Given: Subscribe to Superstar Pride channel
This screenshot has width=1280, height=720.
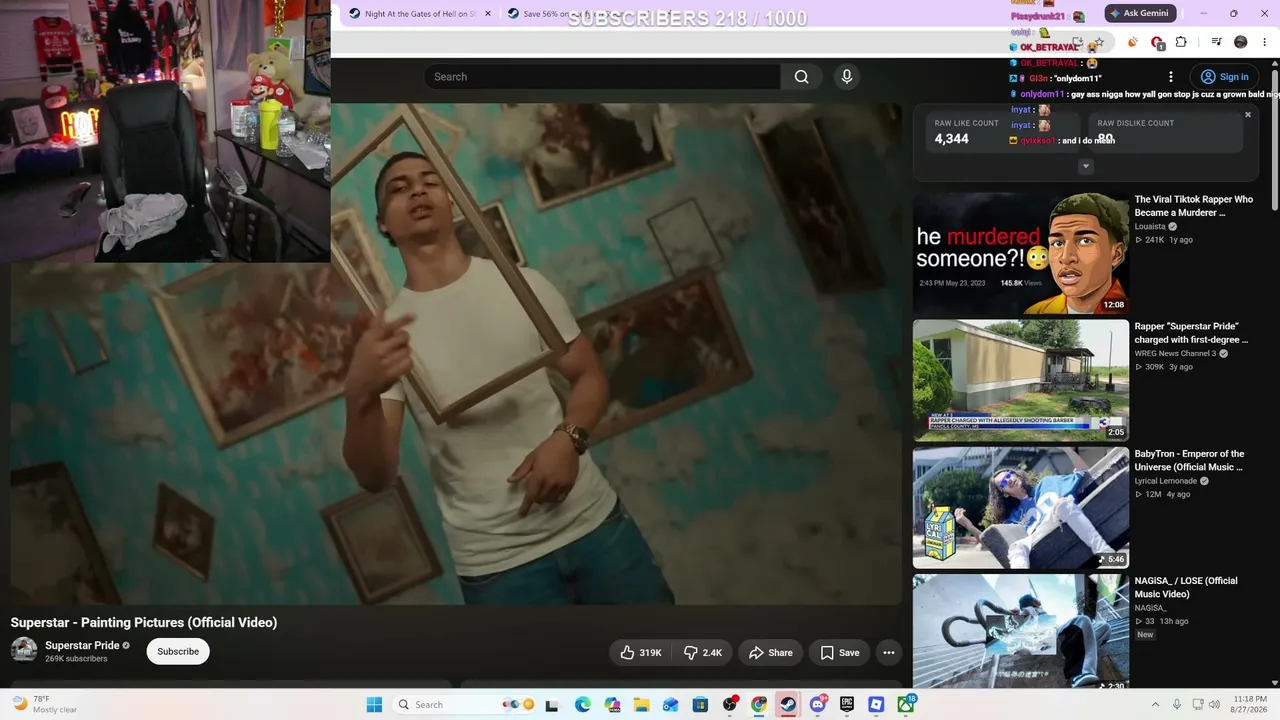Looking at the screenshot, I should pyautogui.click(x=178, y=651).
